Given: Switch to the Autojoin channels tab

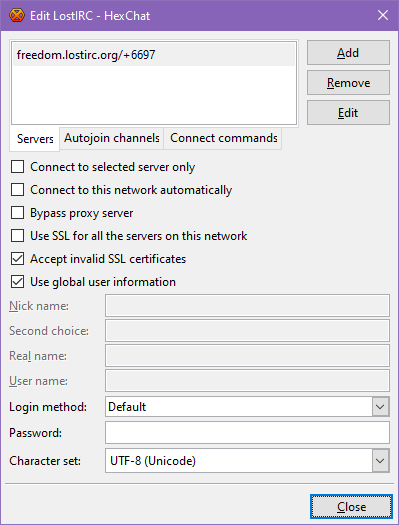Looking at the screenshot, I should (111, 138).
